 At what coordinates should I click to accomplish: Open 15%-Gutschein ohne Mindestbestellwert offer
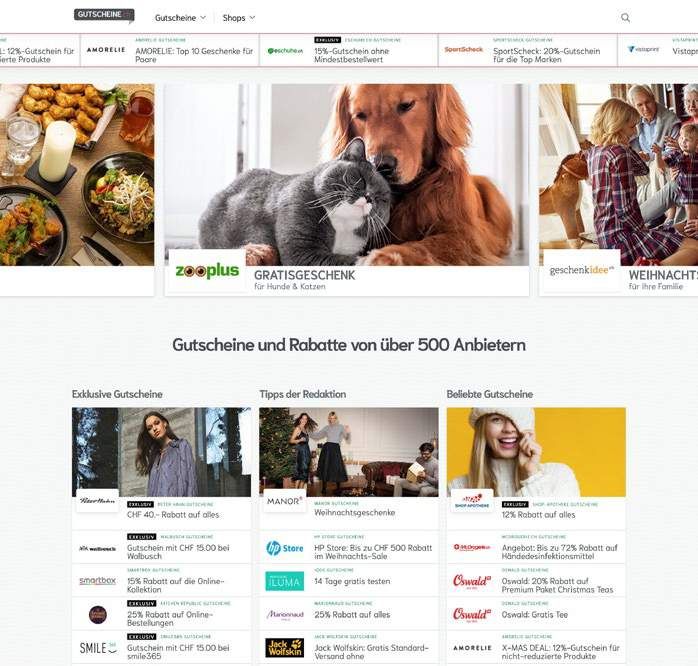(x=352, y=55)
